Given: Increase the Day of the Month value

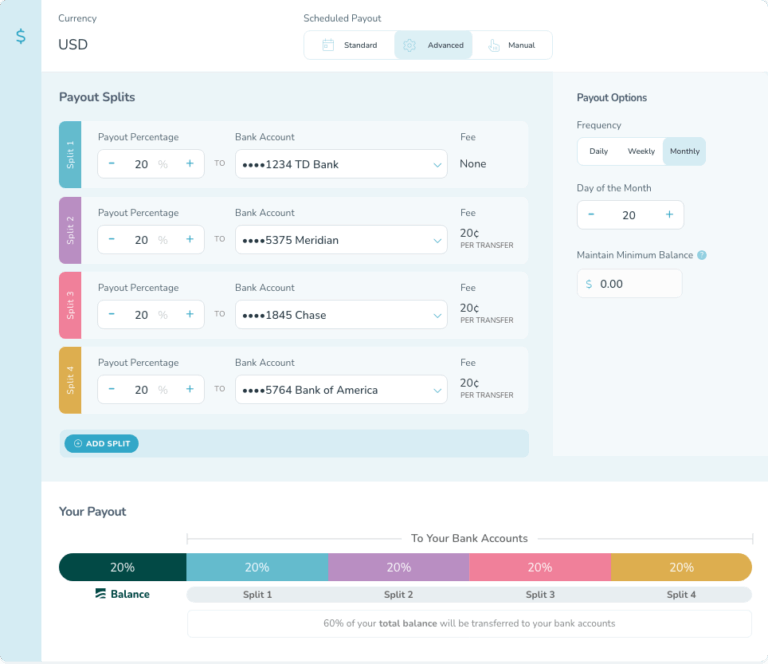Looking at the screenshot, I should [669, 215].
